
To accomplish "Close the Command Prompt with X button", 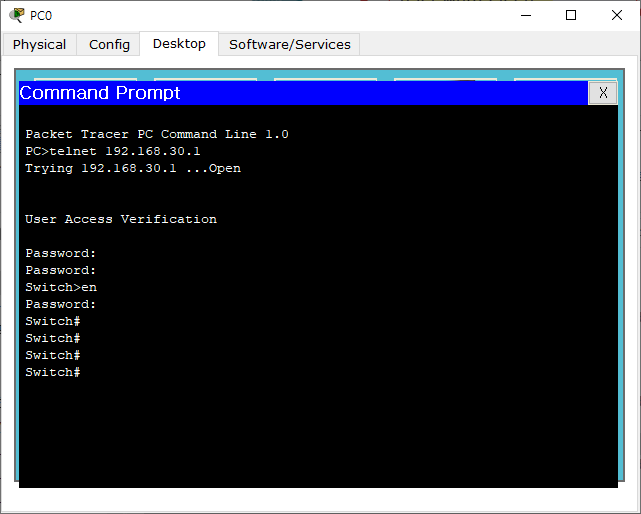I will point(603,93).
